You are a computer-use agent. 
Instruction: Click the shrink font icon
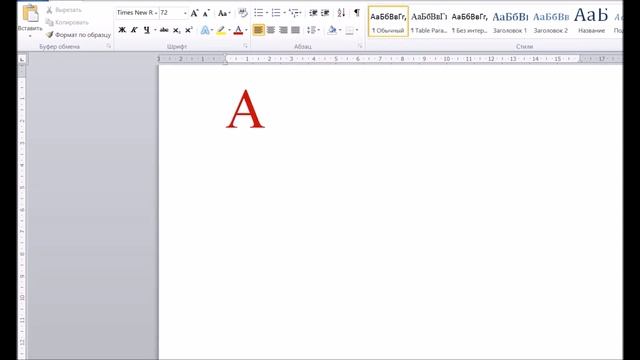click(x=206, y=13)
